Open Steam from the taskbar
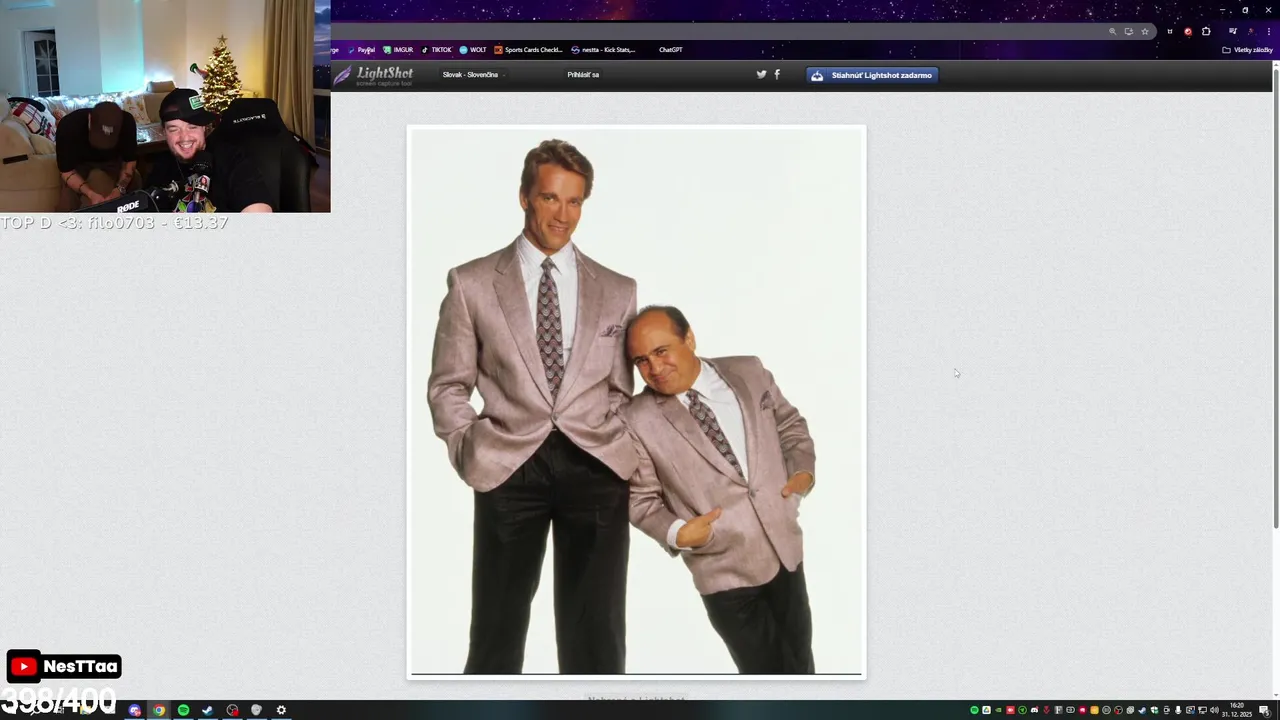1280x720 pixels. 207,710
